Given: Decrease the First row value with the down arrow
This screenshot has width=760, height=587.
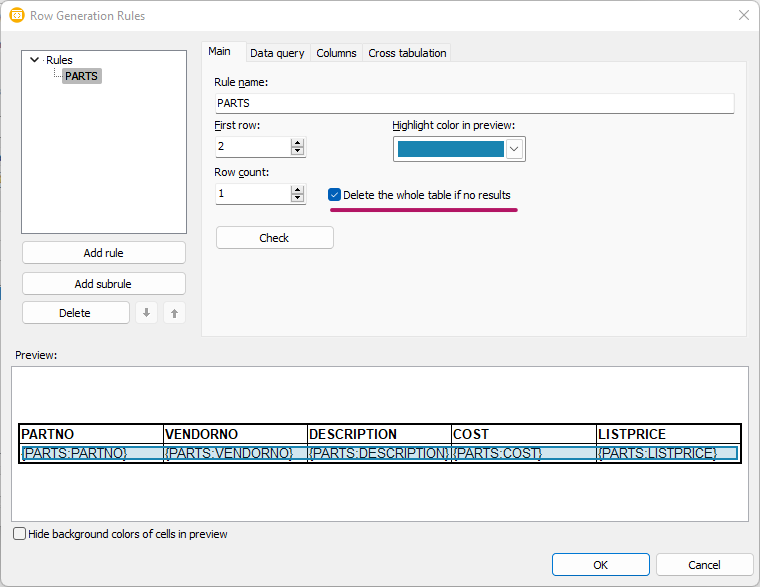Looking at the screenshot, I should pyautogui.click(x=298, y=151).
